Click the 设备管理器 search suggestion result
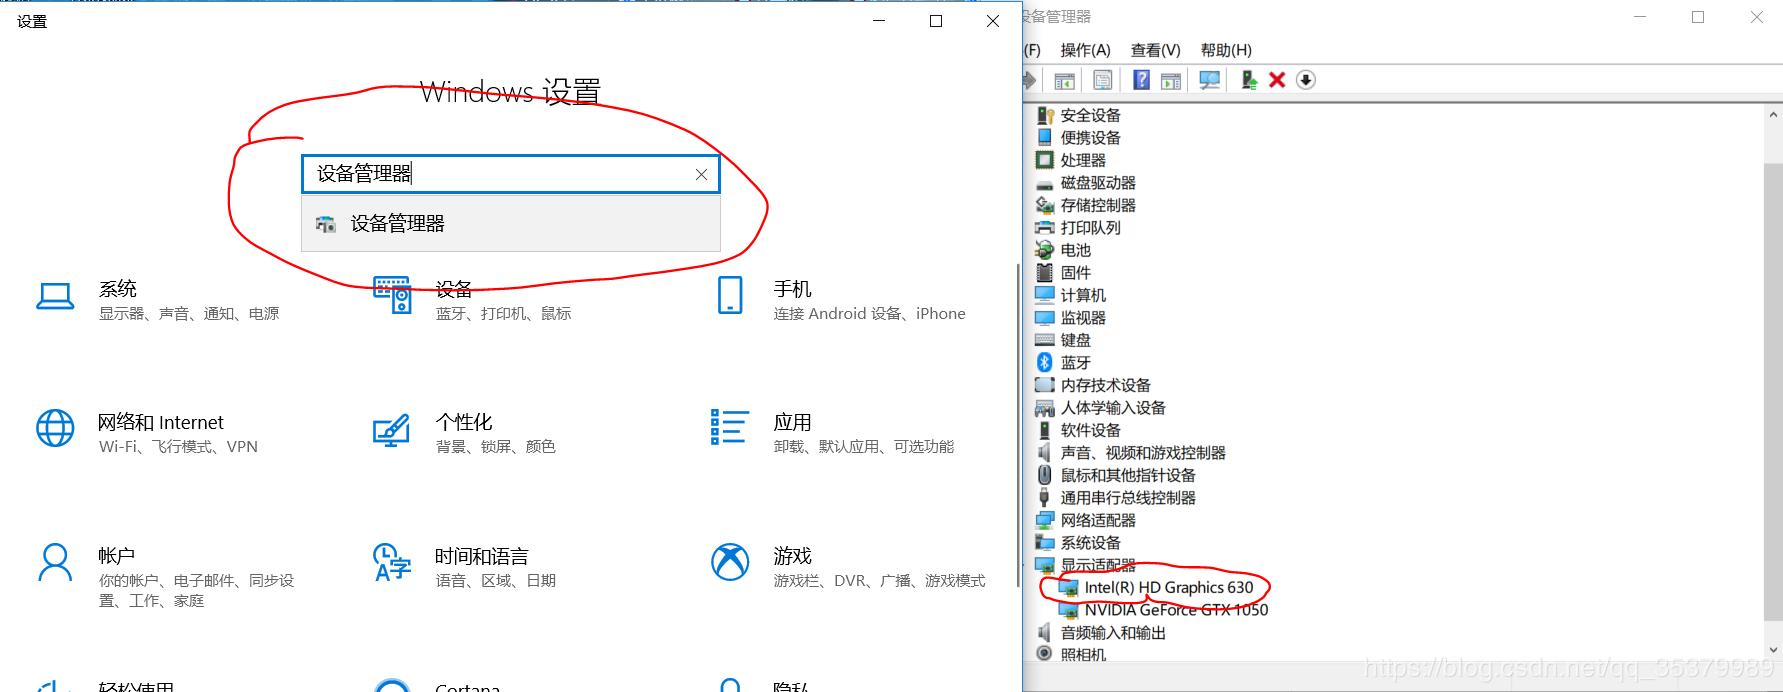This screenshot has width=1783, height=692. [511, 224]
